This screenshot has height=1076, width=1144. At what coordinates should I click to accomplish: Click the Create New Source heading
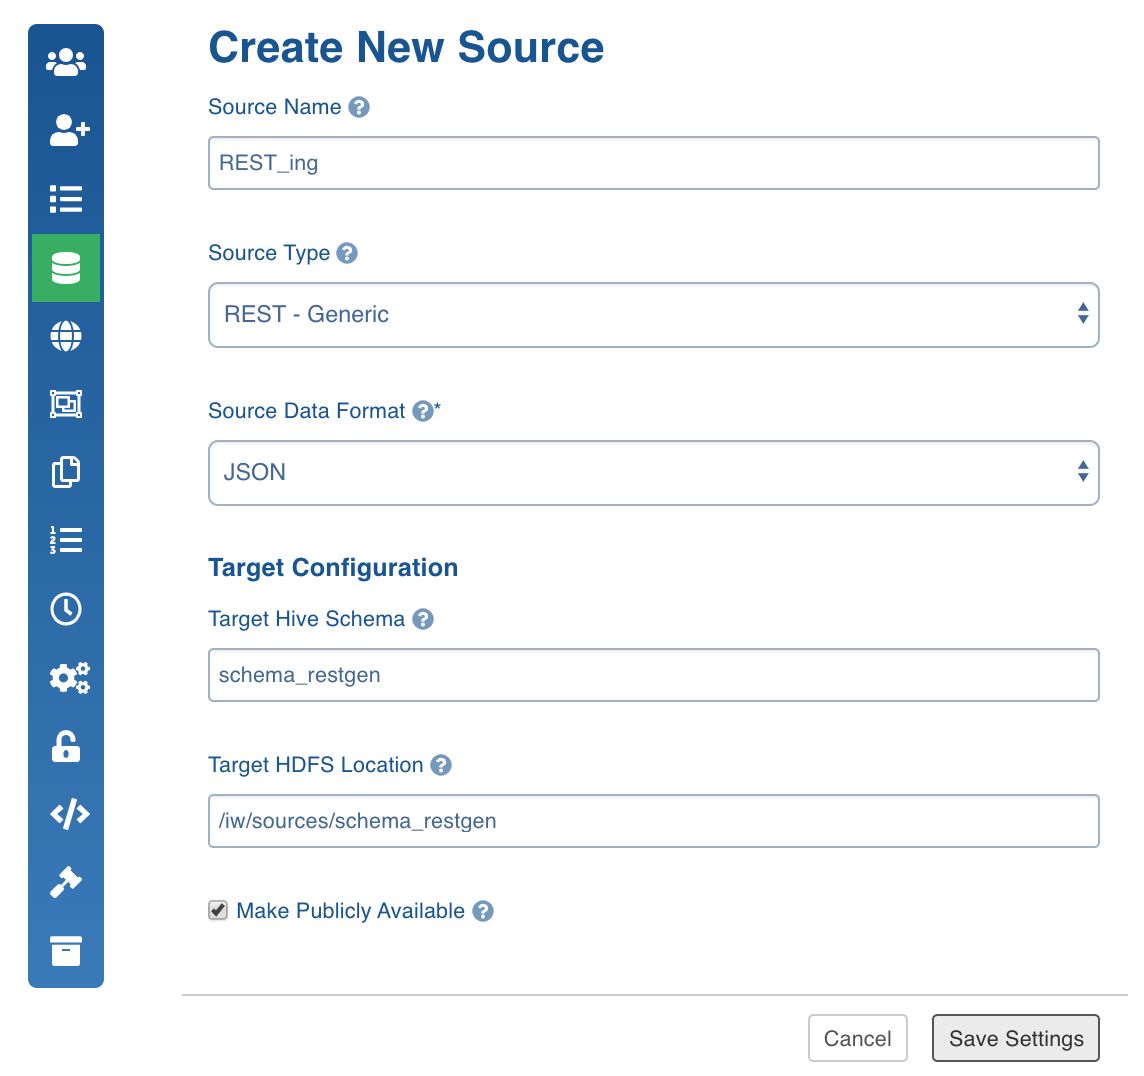406,47
